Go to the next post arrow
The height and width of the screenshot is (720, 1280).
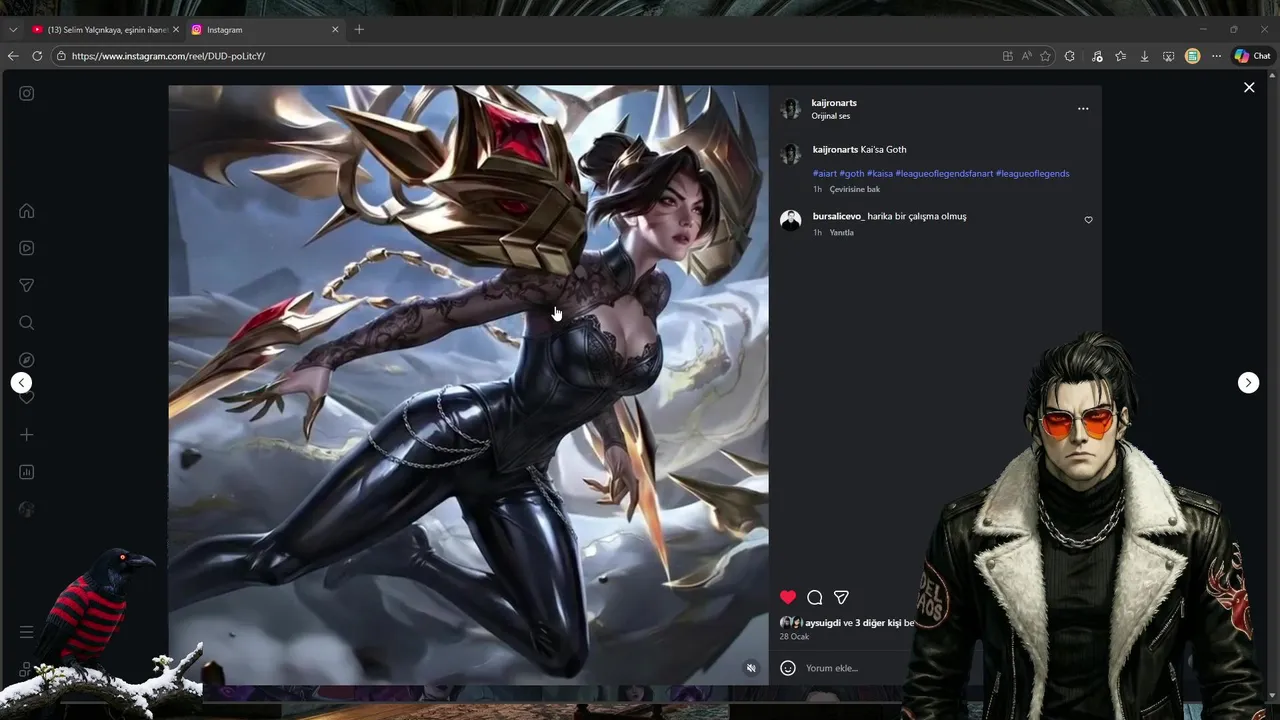point(1248,383)
